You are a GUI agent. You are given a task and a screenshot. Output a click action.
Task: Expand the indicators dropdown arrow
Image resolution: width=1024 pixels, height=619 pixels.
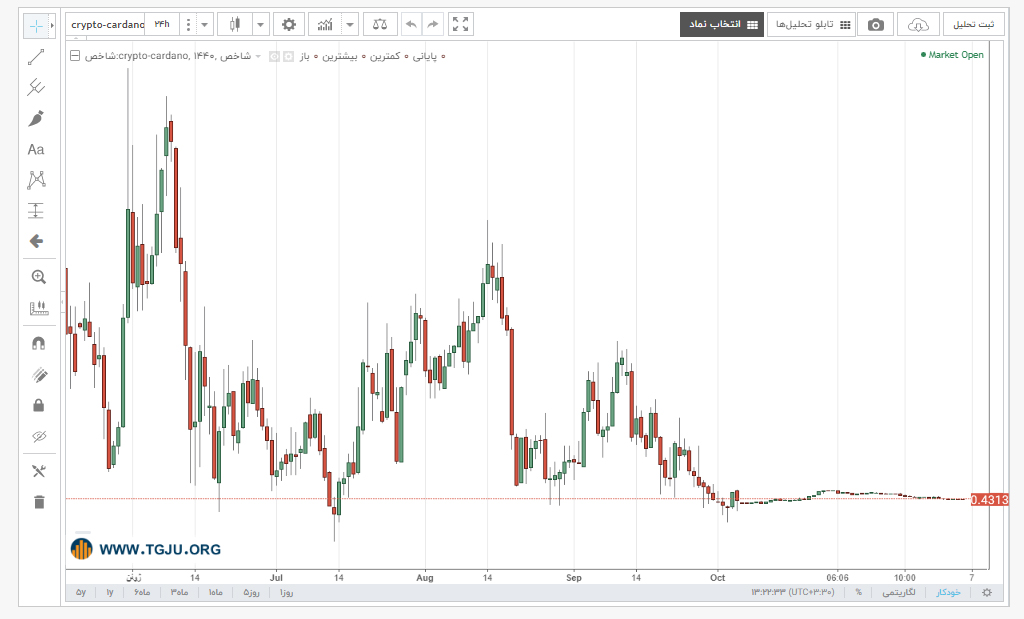point(350,25)
